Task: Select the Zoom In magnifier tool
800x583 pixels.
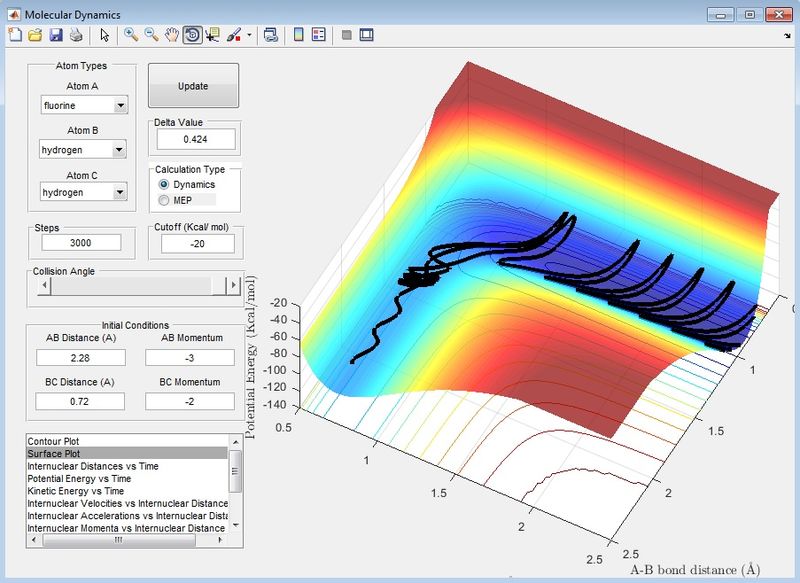Action: (130, 35)
